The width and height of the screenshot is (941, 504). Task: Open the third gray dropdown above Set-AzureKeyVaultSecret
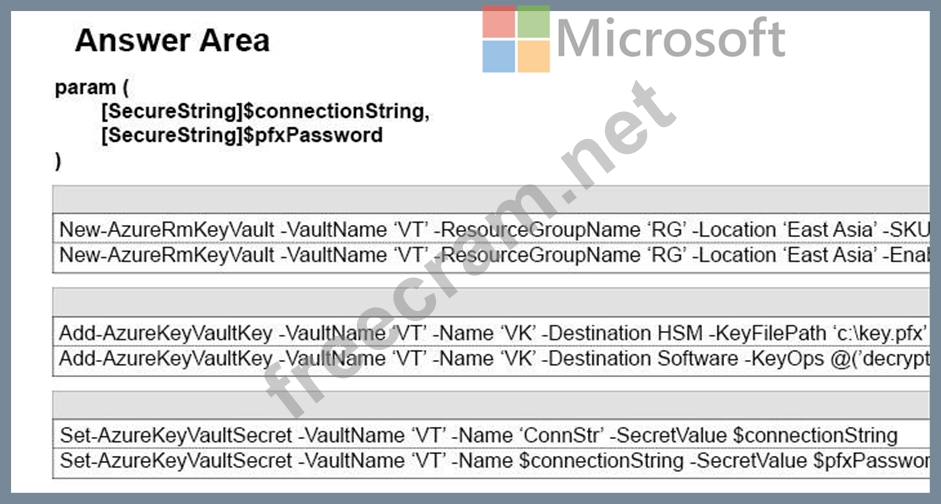point(492,405)
